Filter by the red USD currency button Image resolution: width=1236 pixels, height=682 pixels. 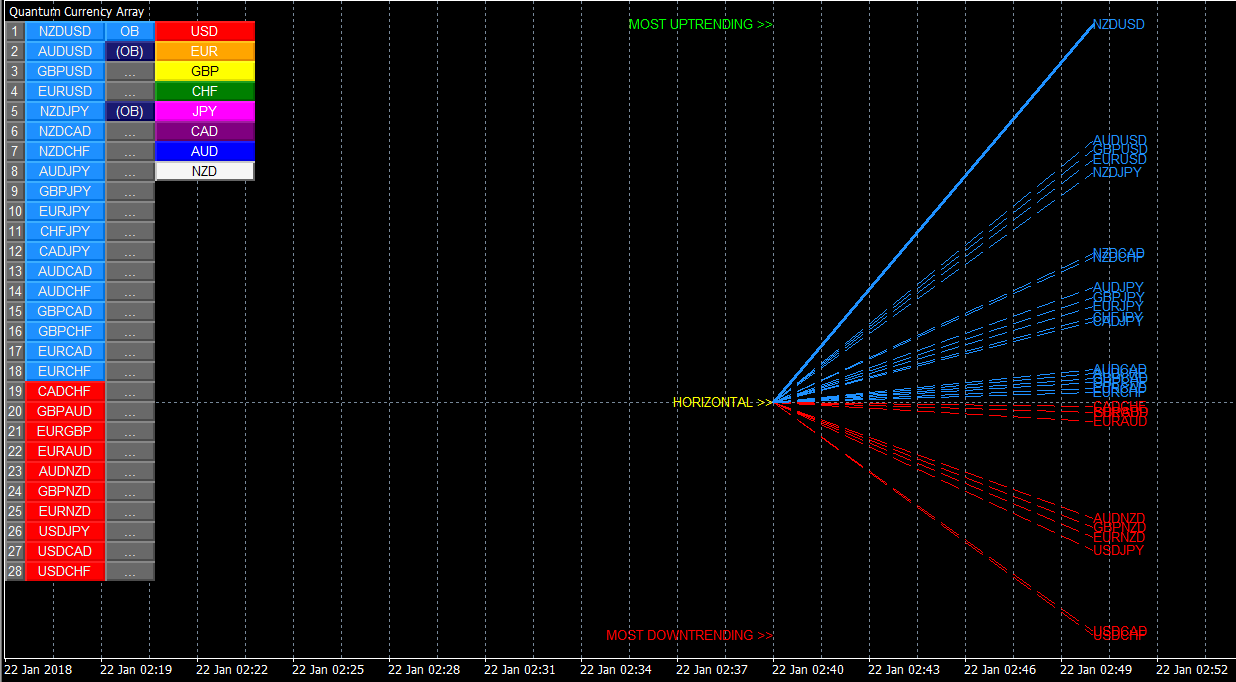pyautogui.click(x=205, y=31)
